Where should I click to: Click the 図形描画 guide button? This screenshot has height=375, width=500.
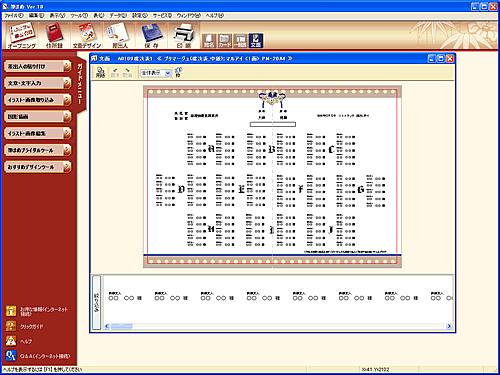pyautogui.click(x=38, y=117)
